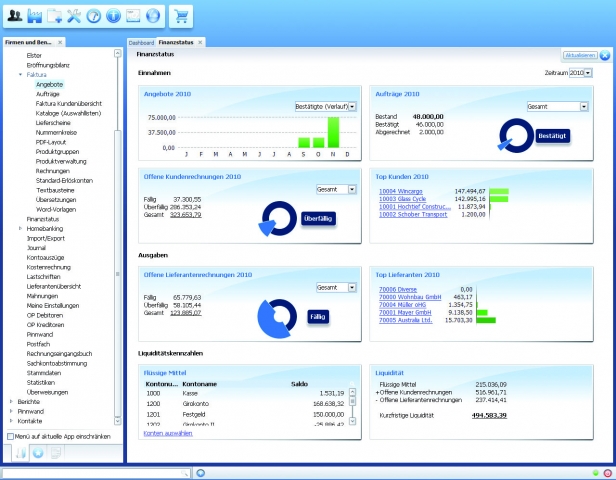Click the round info icon in toolbar
The width and height of the screenshot is (616, 480).
click(112, 16)
